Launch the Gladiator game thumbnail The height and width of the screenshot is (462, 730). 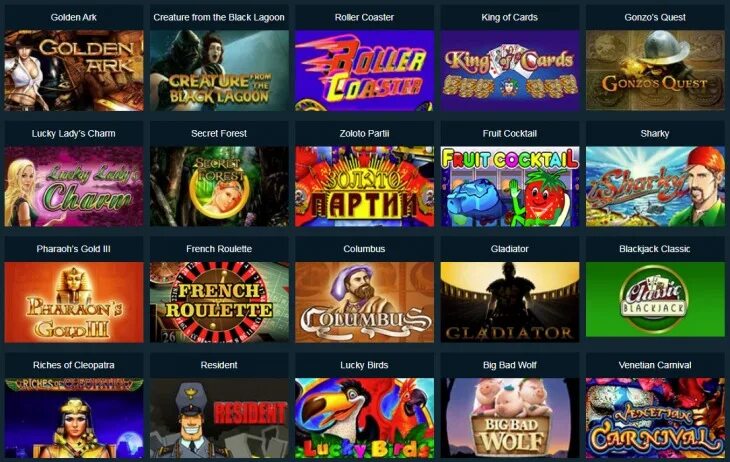(x=510, y=302)
